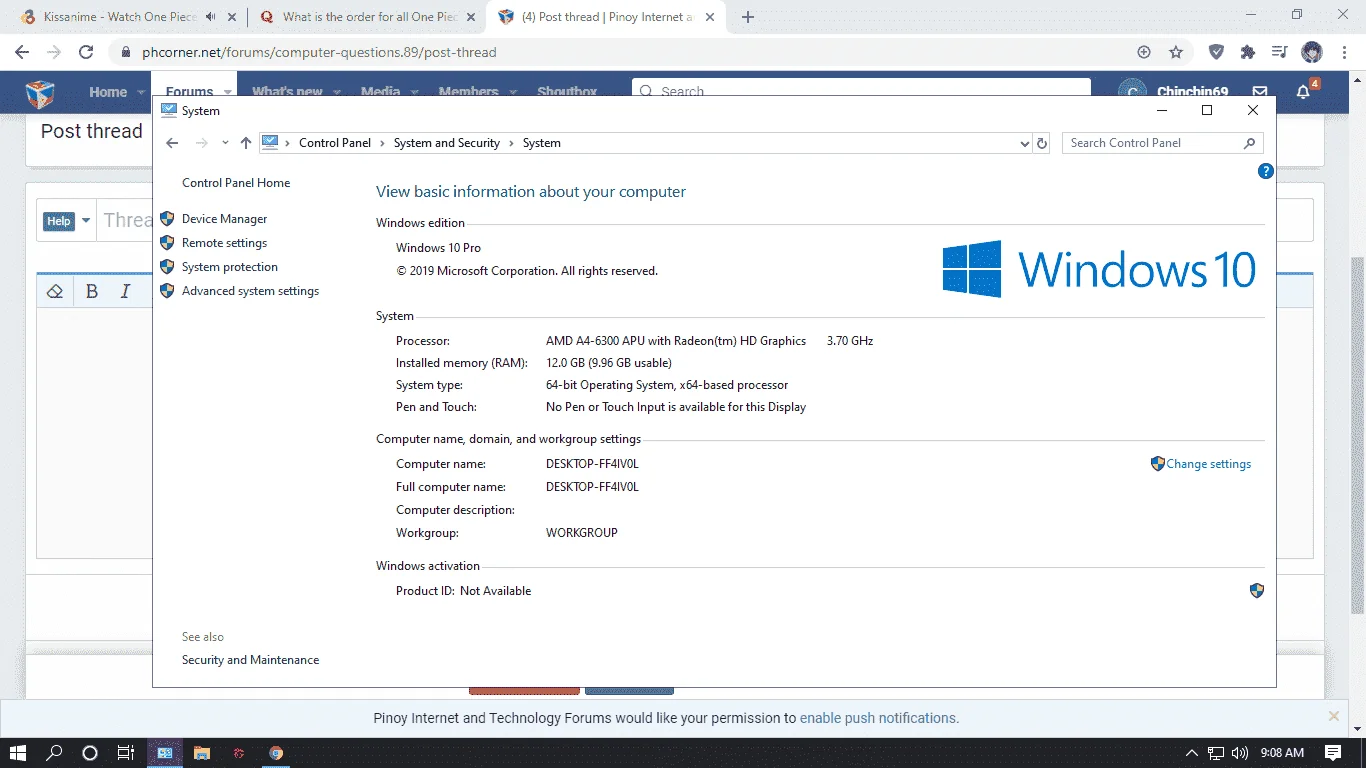Click the phcorner site logo
Screen dimensions: 1366x768
(x=40, y=93)
